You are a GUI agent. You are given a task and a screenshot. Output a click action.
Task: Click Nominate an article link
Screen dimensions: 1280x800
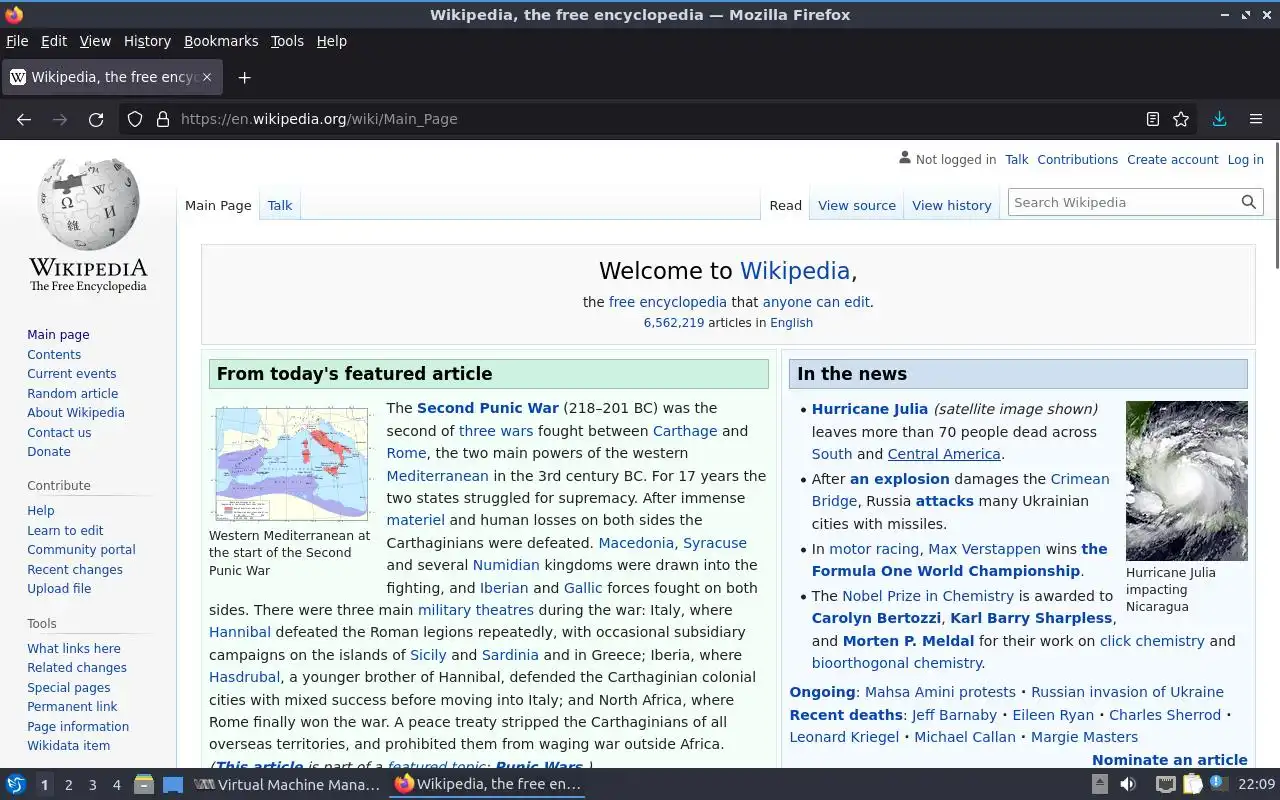click(1170, 760)
